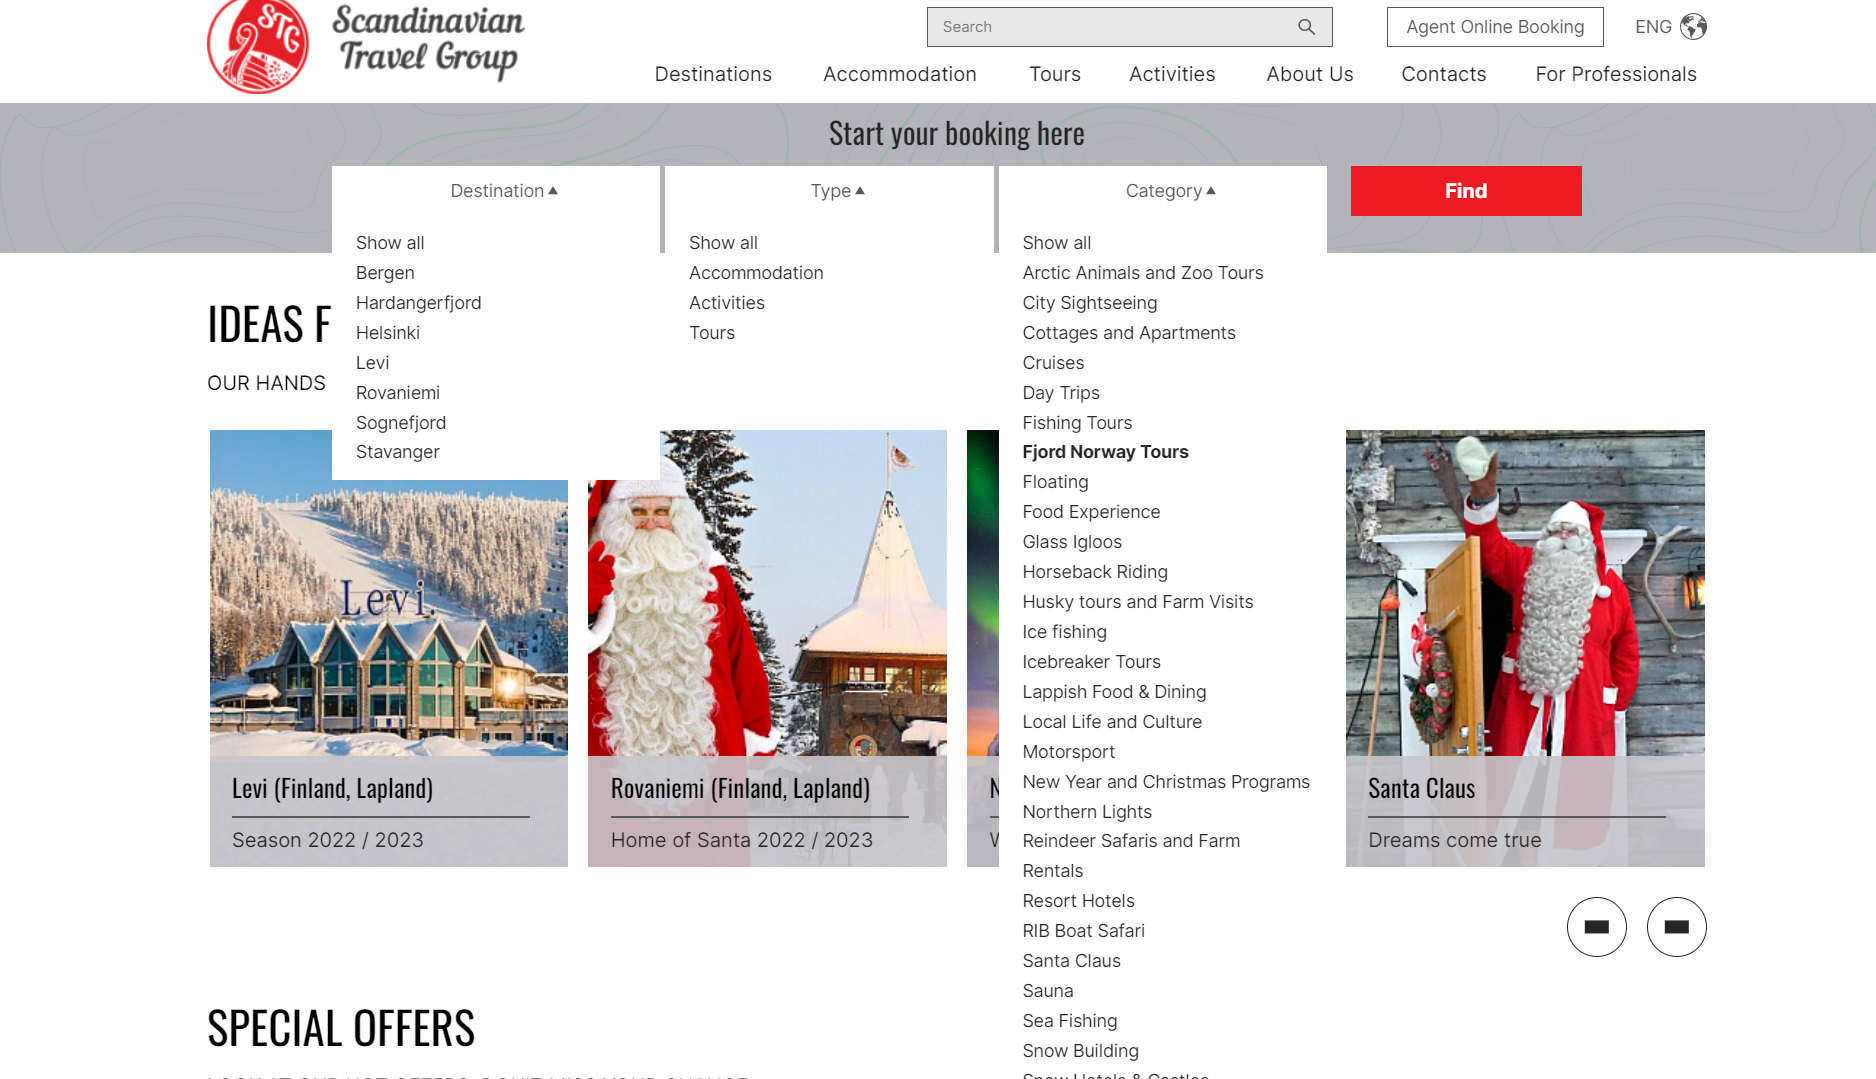Collapse the Type dropdown
The image size is (1876, 1079).
pyautogui.click(x=837, y=191)
